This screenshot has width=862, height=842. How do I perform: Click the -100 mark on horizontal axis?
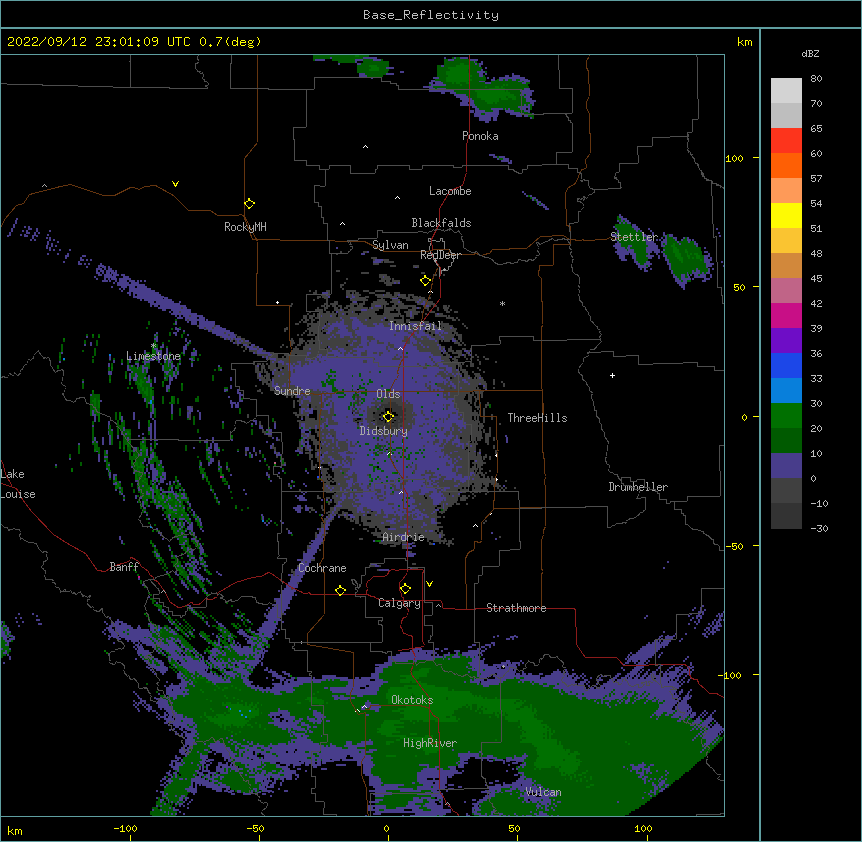(x=125, y=828)
